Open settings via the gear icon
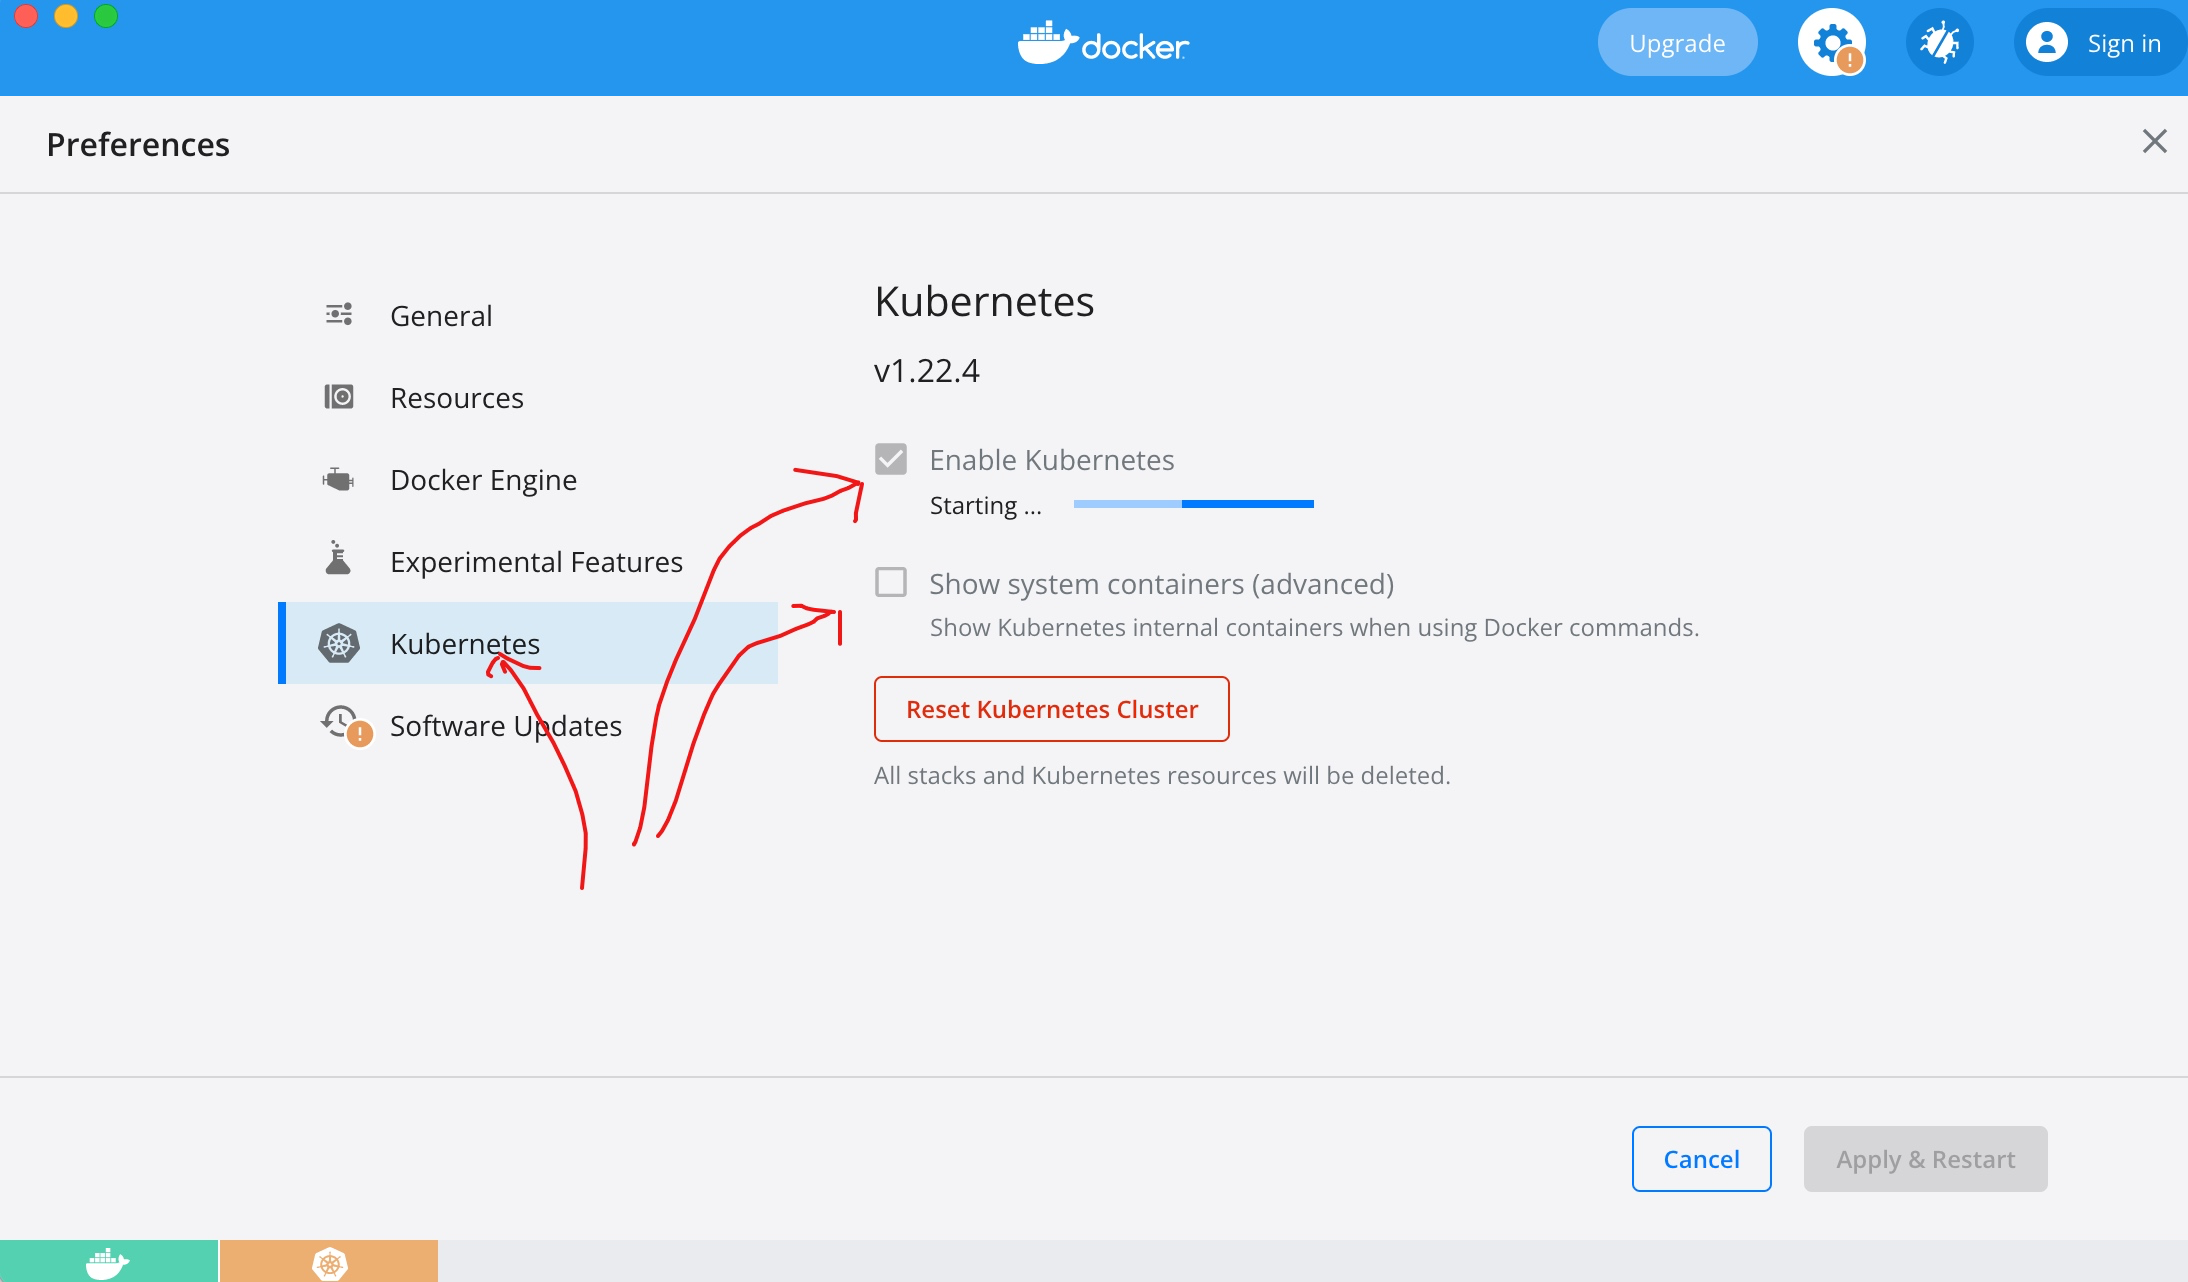Screen dimensions: 2188x1282 (x=1831, y=43)
